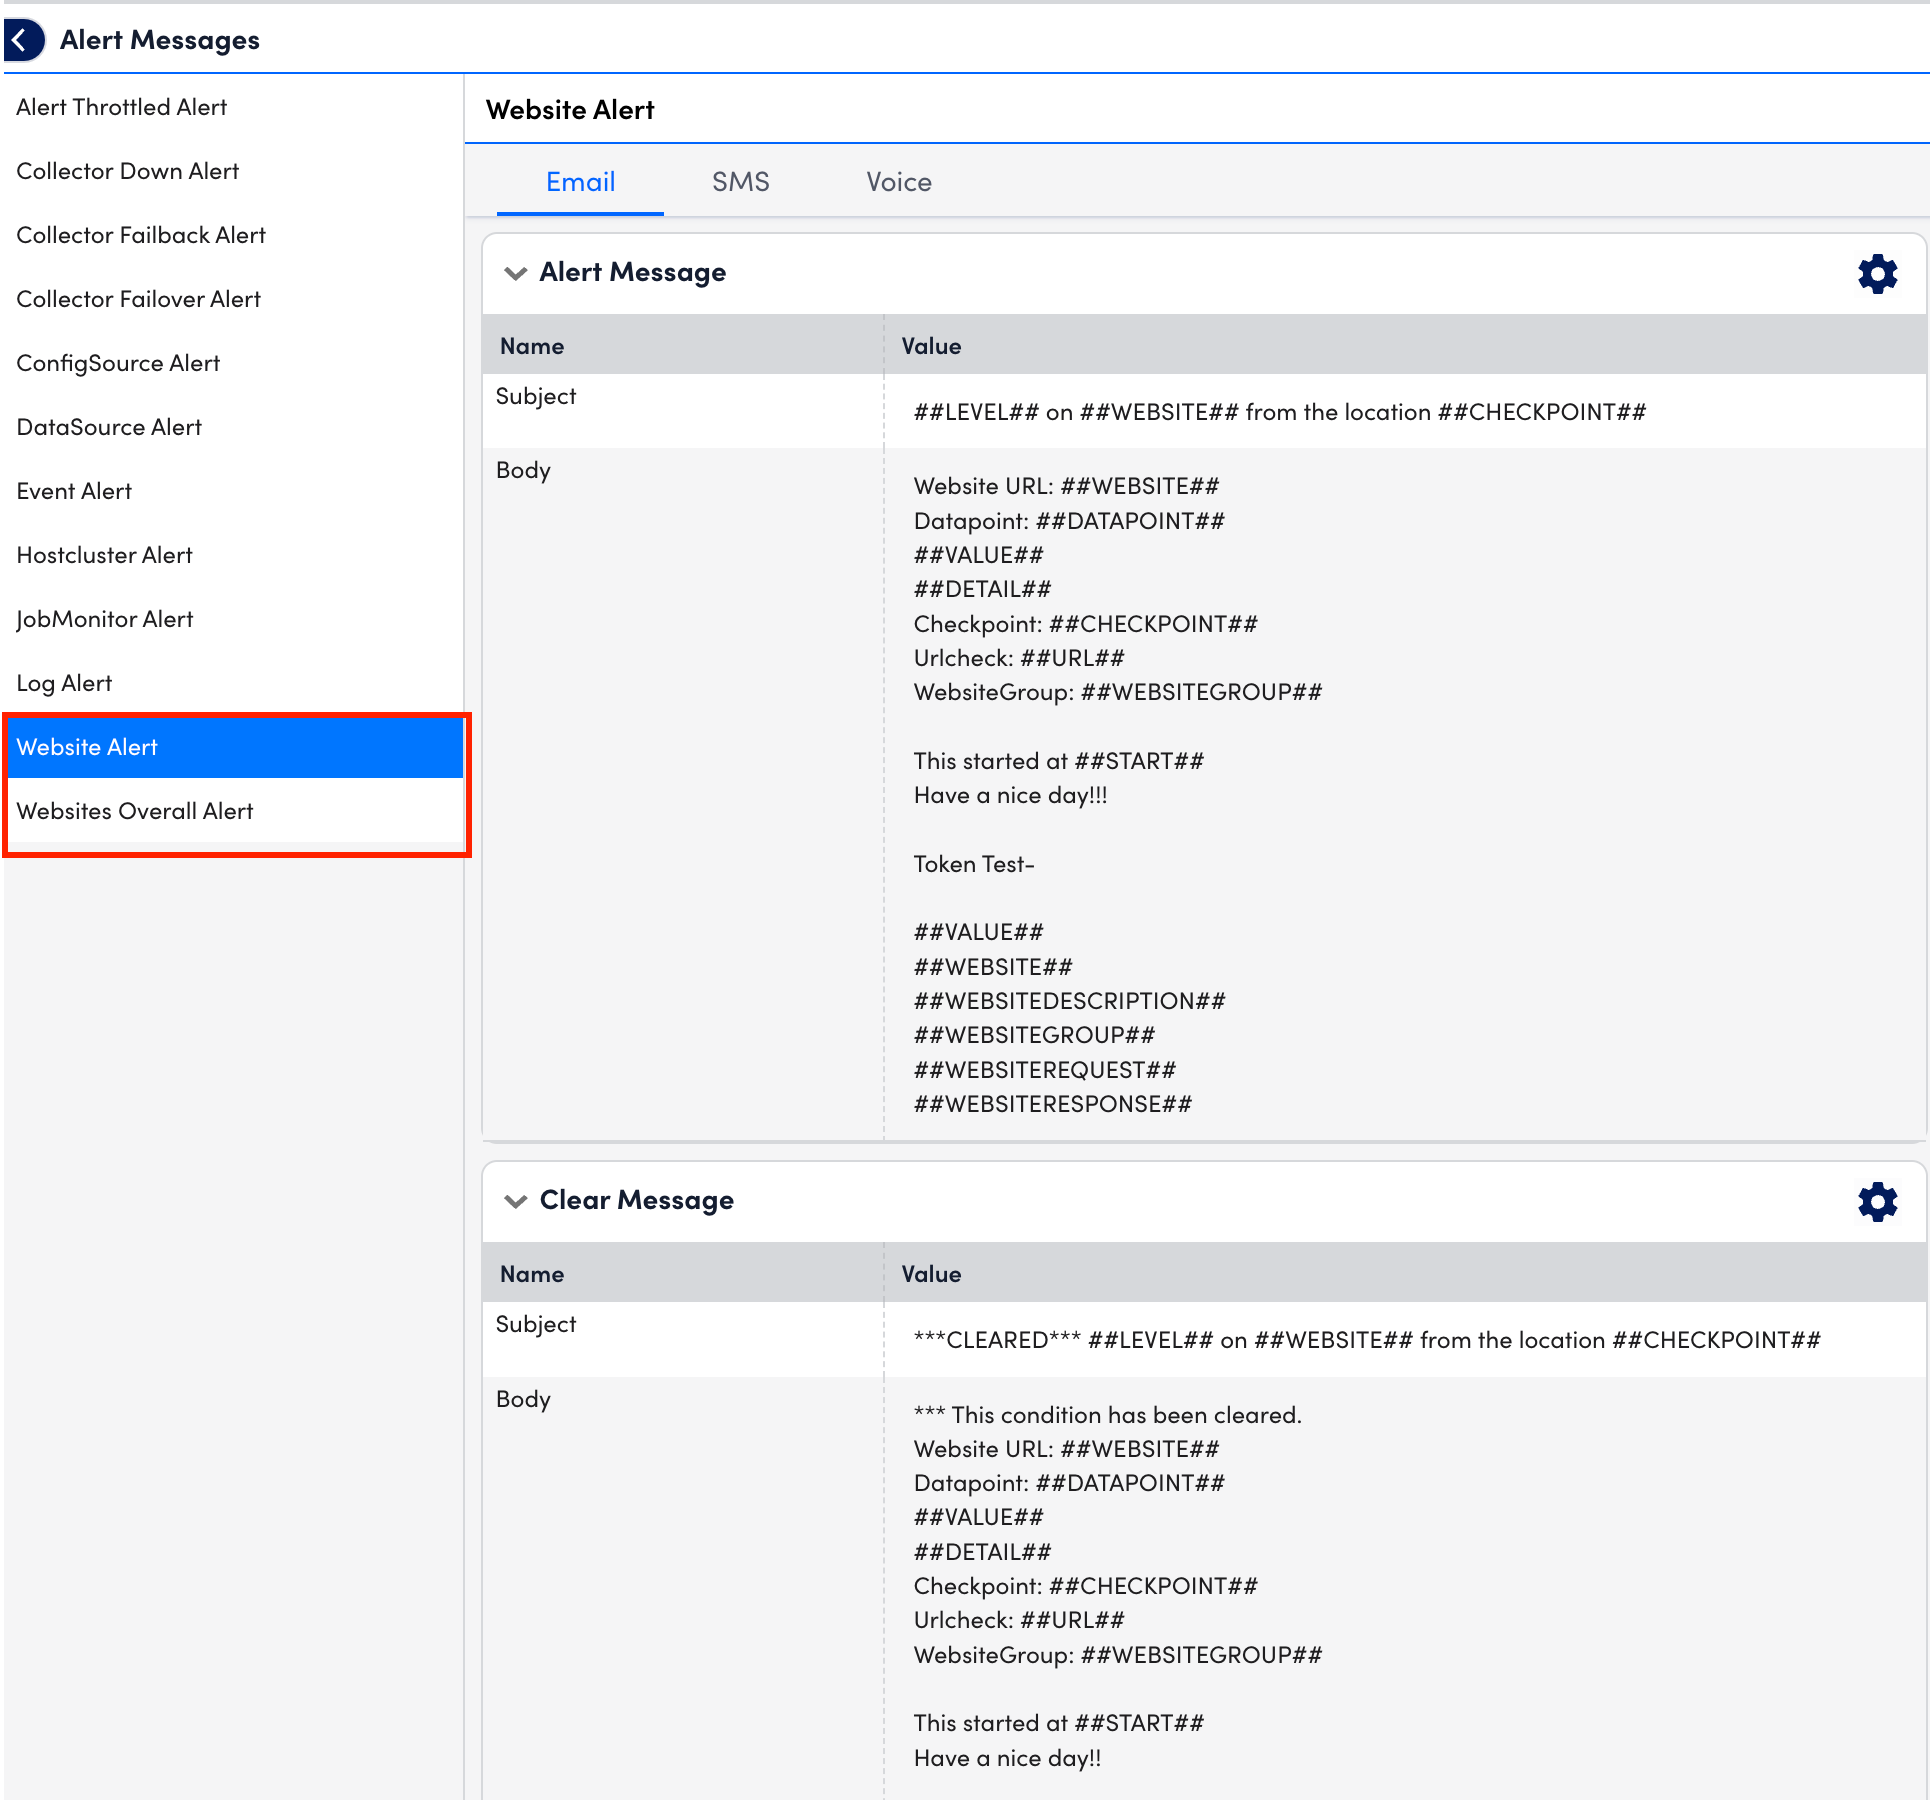The image size is (1930, 1800).
Task: Select Alert Throttled Alert
Action: point(121,107)
